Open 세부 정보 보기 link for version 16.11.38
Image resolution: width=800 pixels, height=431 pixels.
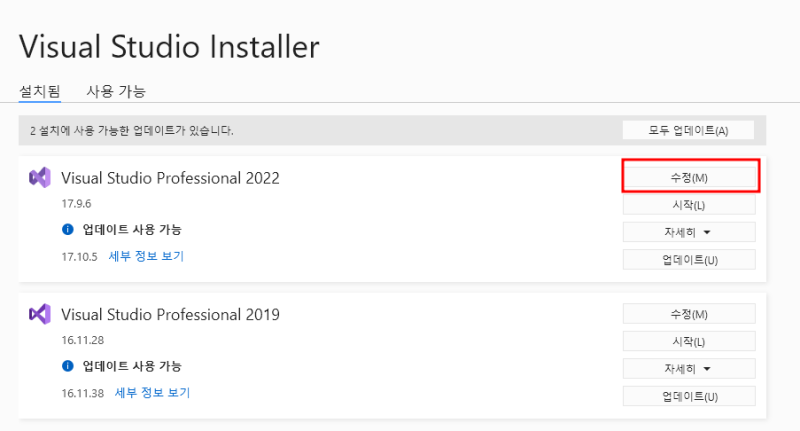pyautogui.click(x=152, y=392)
